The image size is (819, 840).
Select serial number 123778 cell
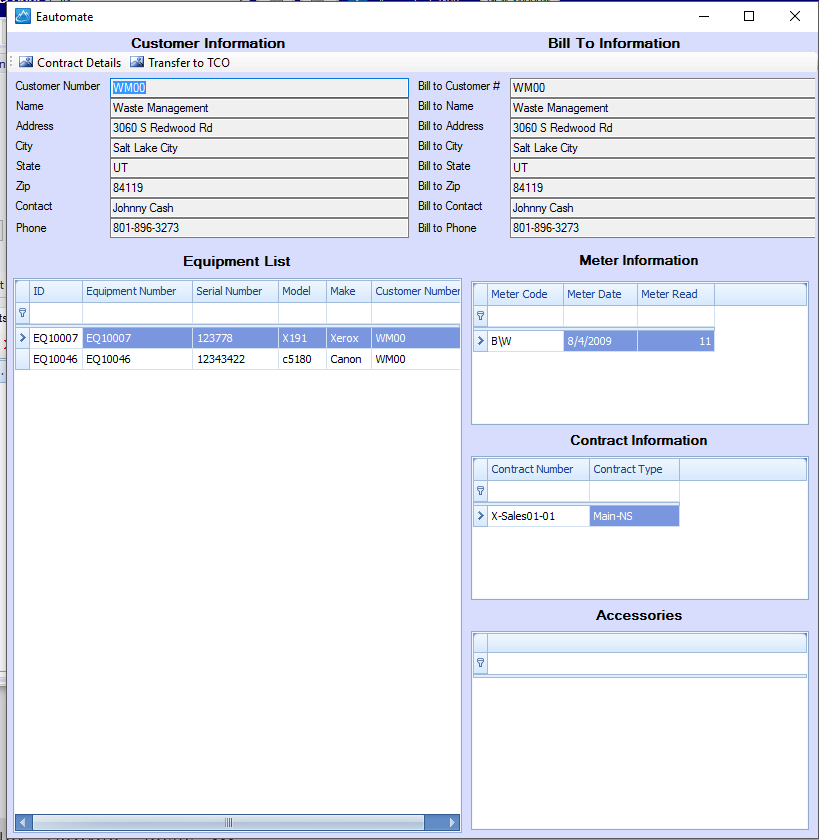(235, 338)
